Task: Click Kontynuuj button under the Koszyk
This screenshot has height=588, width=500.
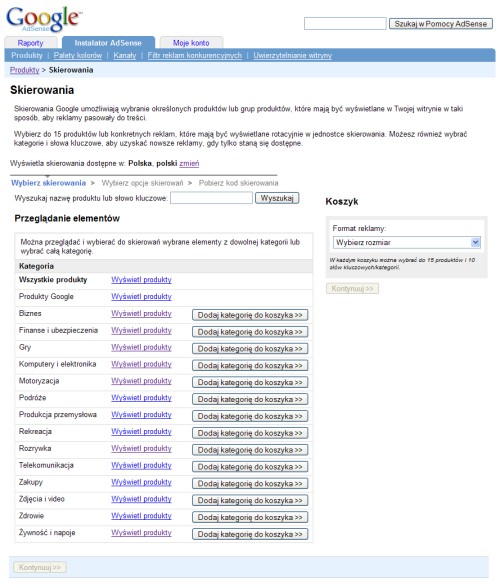Action: [352, 288]
